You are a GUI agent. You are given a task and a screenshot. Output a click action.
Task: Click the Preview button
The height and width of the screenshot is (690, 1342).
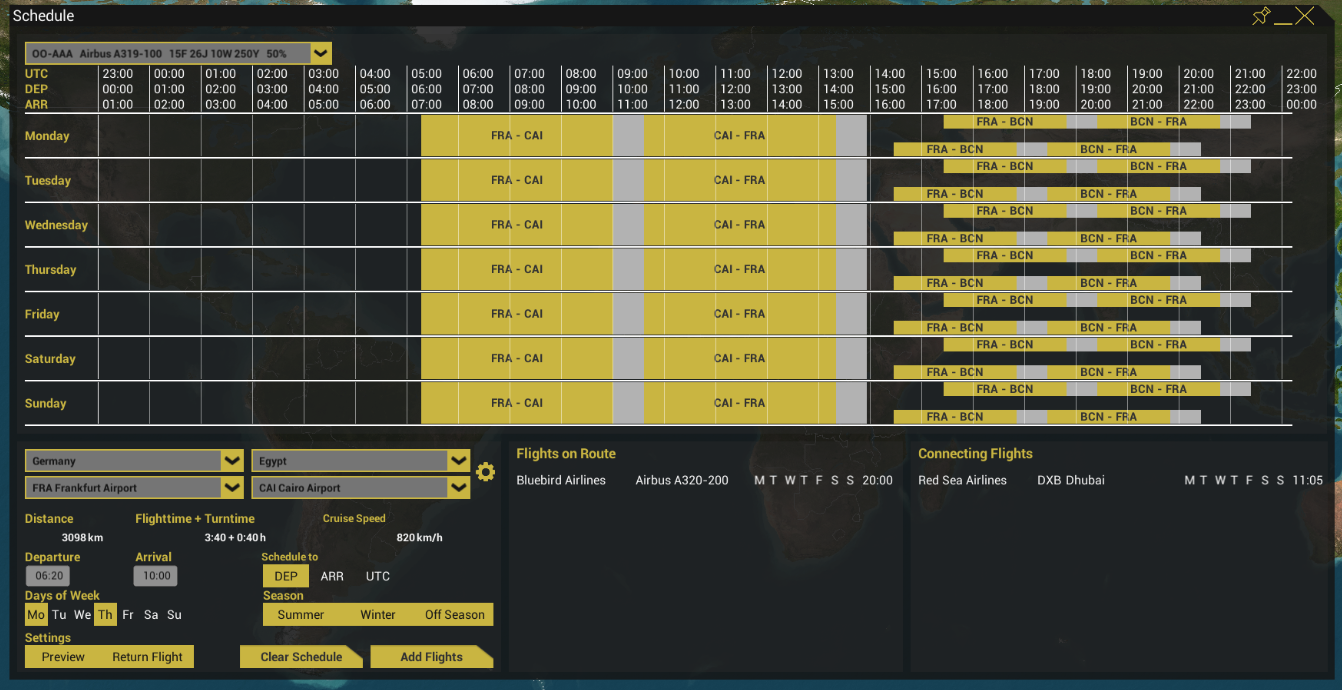coord(62,656)
